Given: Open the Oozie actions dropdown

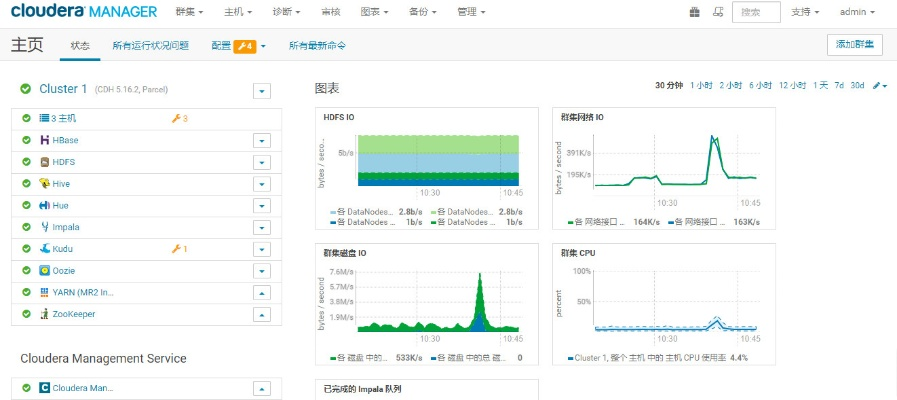Looking at the screenshot, I should coord(262,271).
